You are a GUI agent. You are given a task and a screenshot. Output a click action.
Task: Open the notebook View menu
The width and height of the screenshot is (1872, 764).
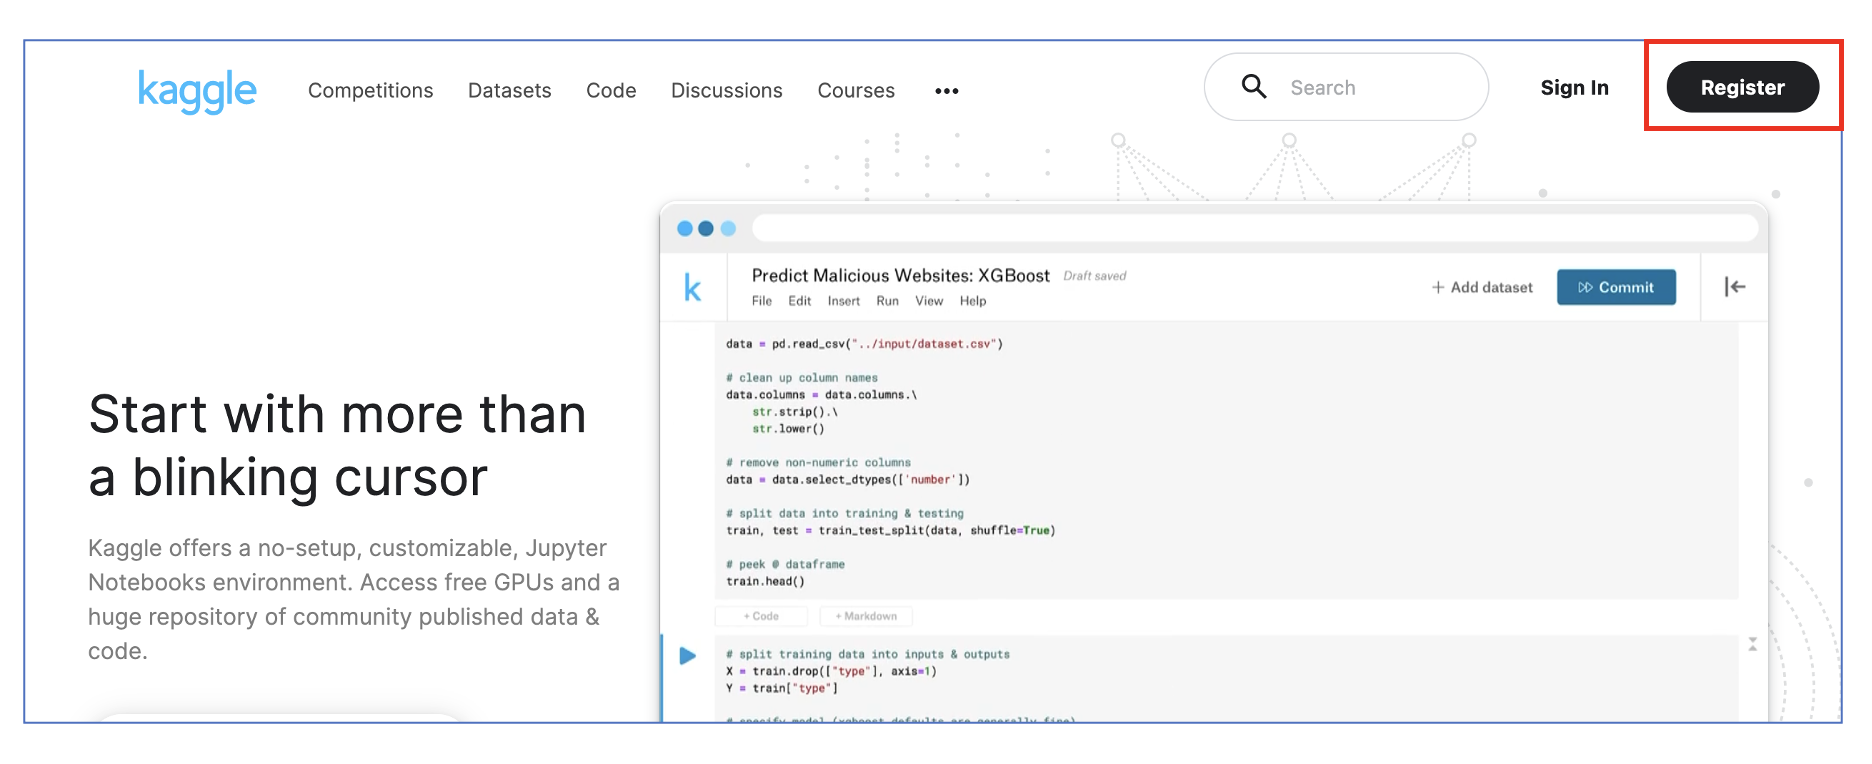coord(929,301)
